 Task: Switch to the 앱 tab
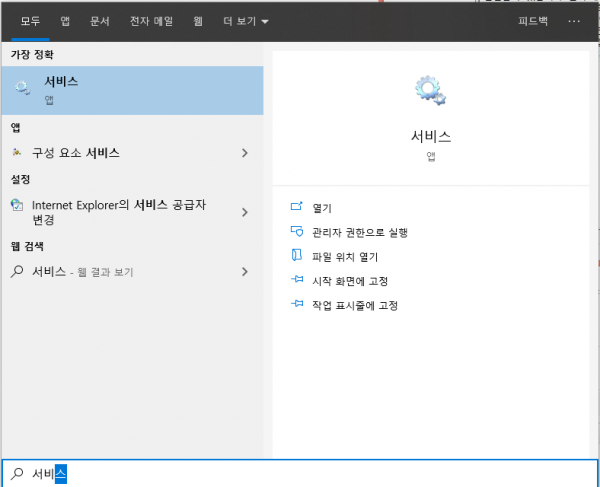pyautogui.click(x=65, y=21)
